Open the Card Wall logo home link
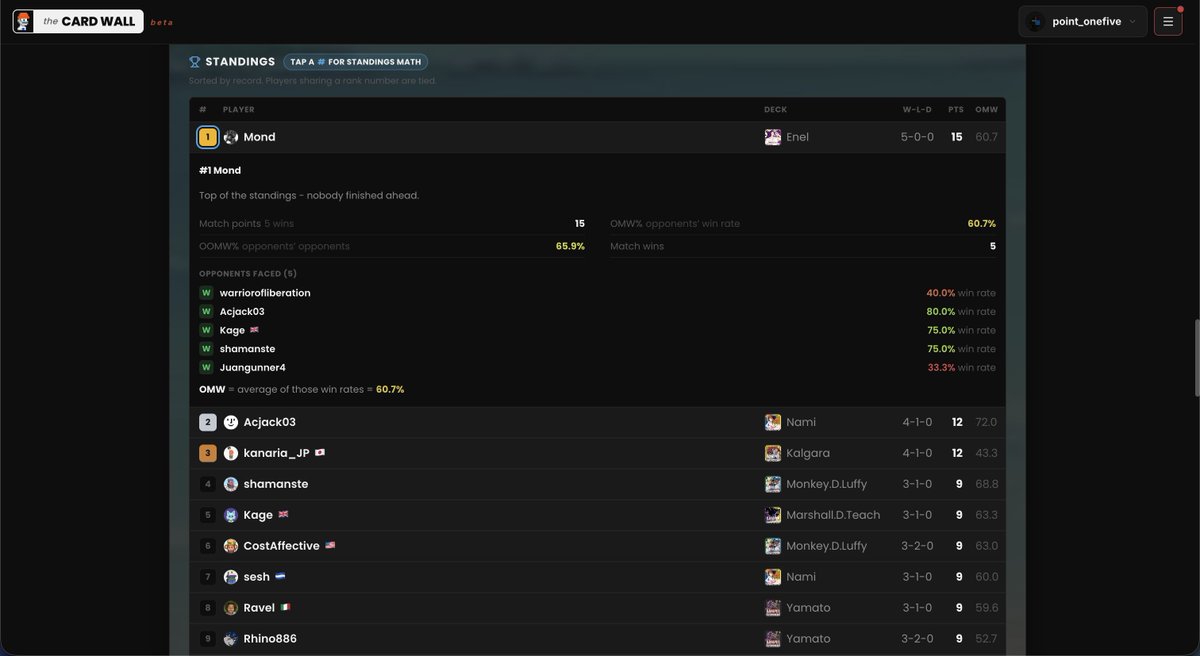Viewport: 1200px width, 656px height. pos(78,21)
